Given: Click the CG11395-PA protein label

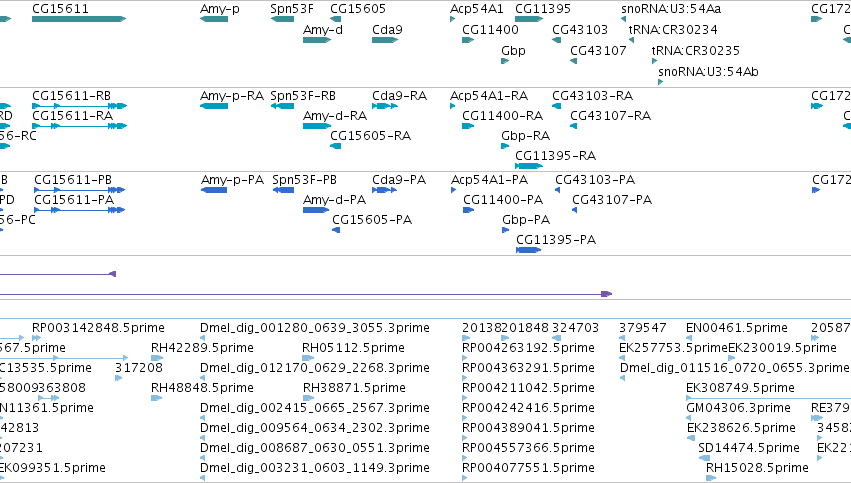Looking at the screenshot, I should (556, 240).
